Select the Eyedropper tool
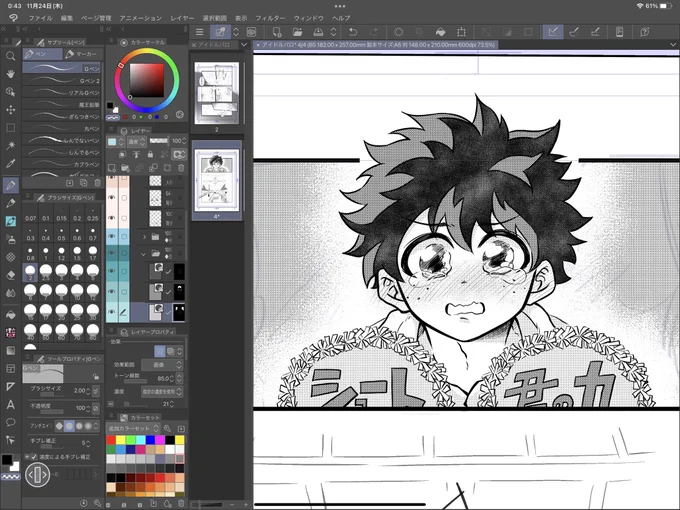The height and width of the screenshot is (510, 680). pos(10,163)
